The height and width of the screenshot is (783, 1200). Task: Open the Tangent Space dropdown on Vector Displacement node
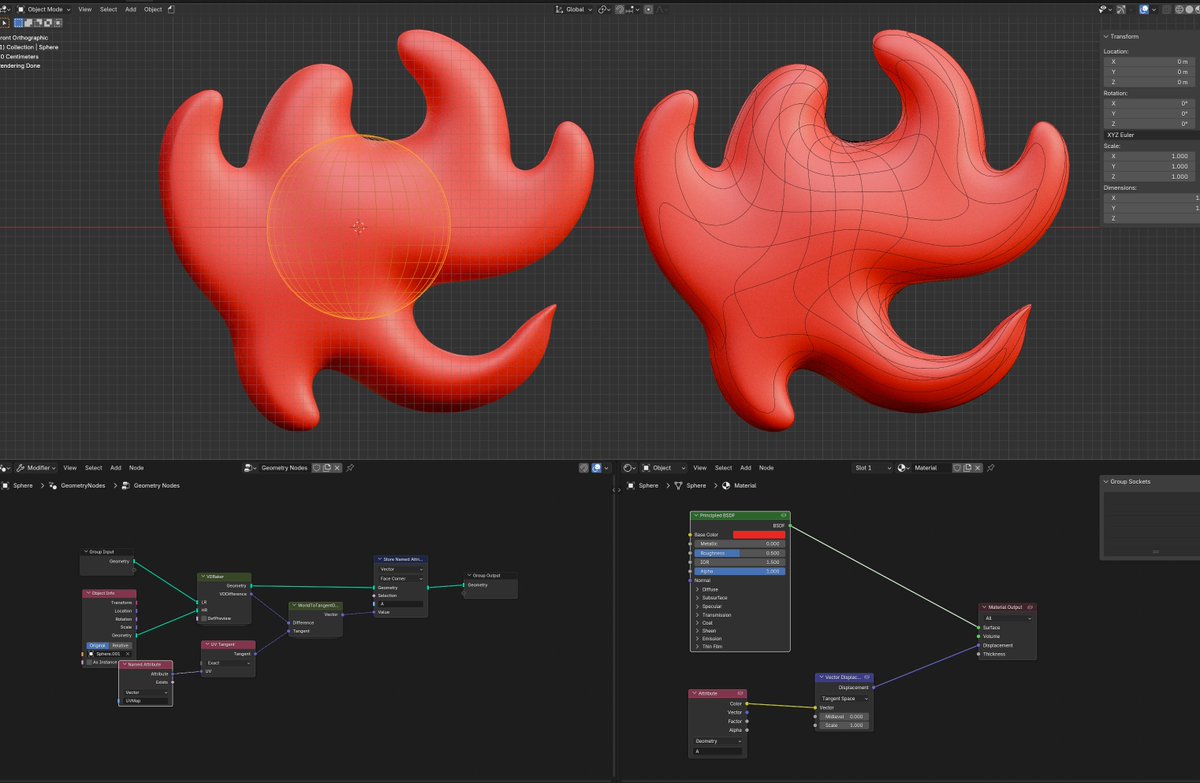click(845, 698)
